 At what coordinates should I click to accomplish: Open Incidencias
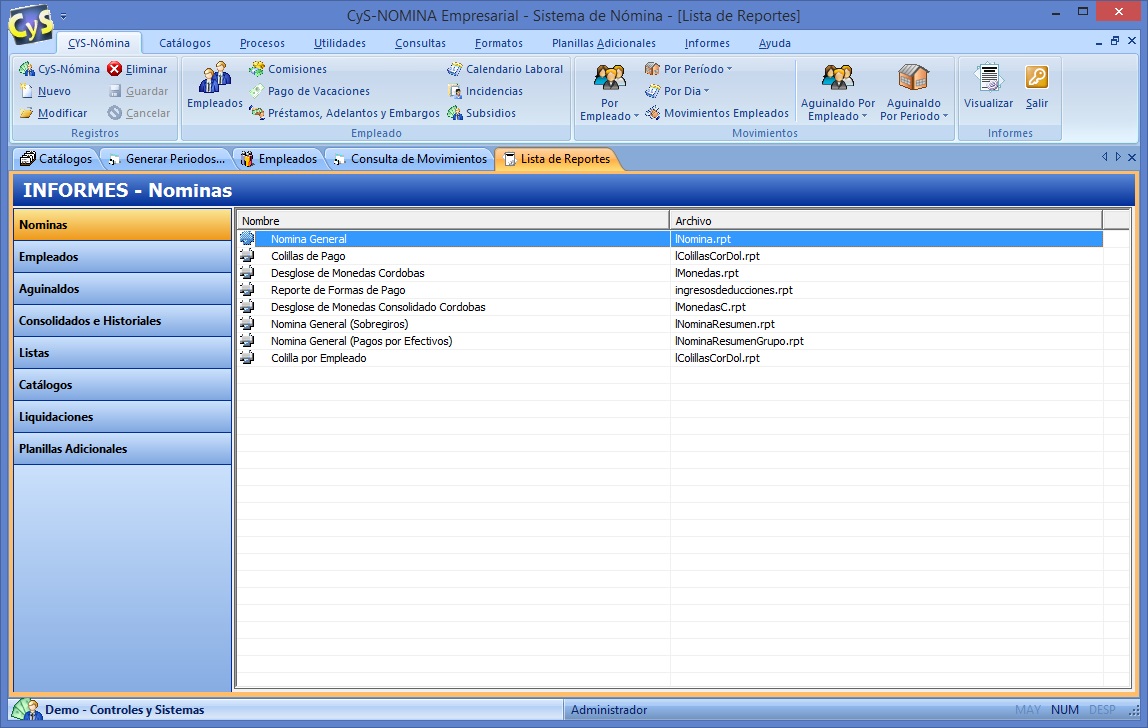(x=485, y=91)
